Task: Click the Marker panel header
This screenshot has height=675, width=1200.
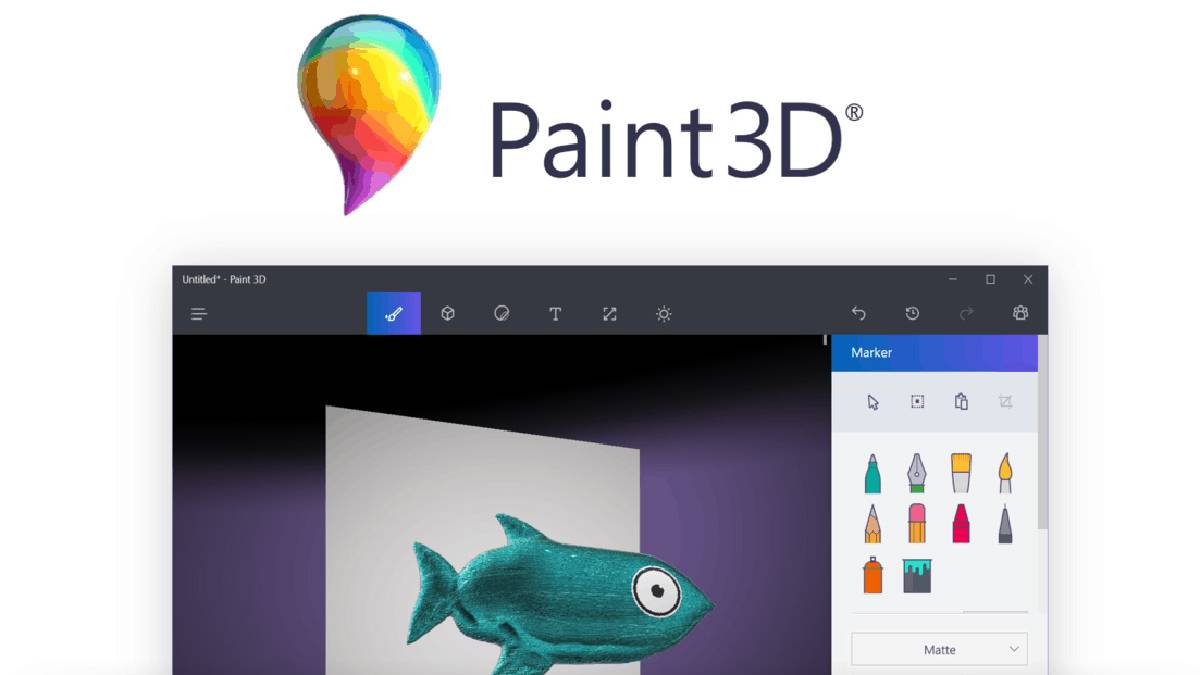Action: [x=934, y=353]
